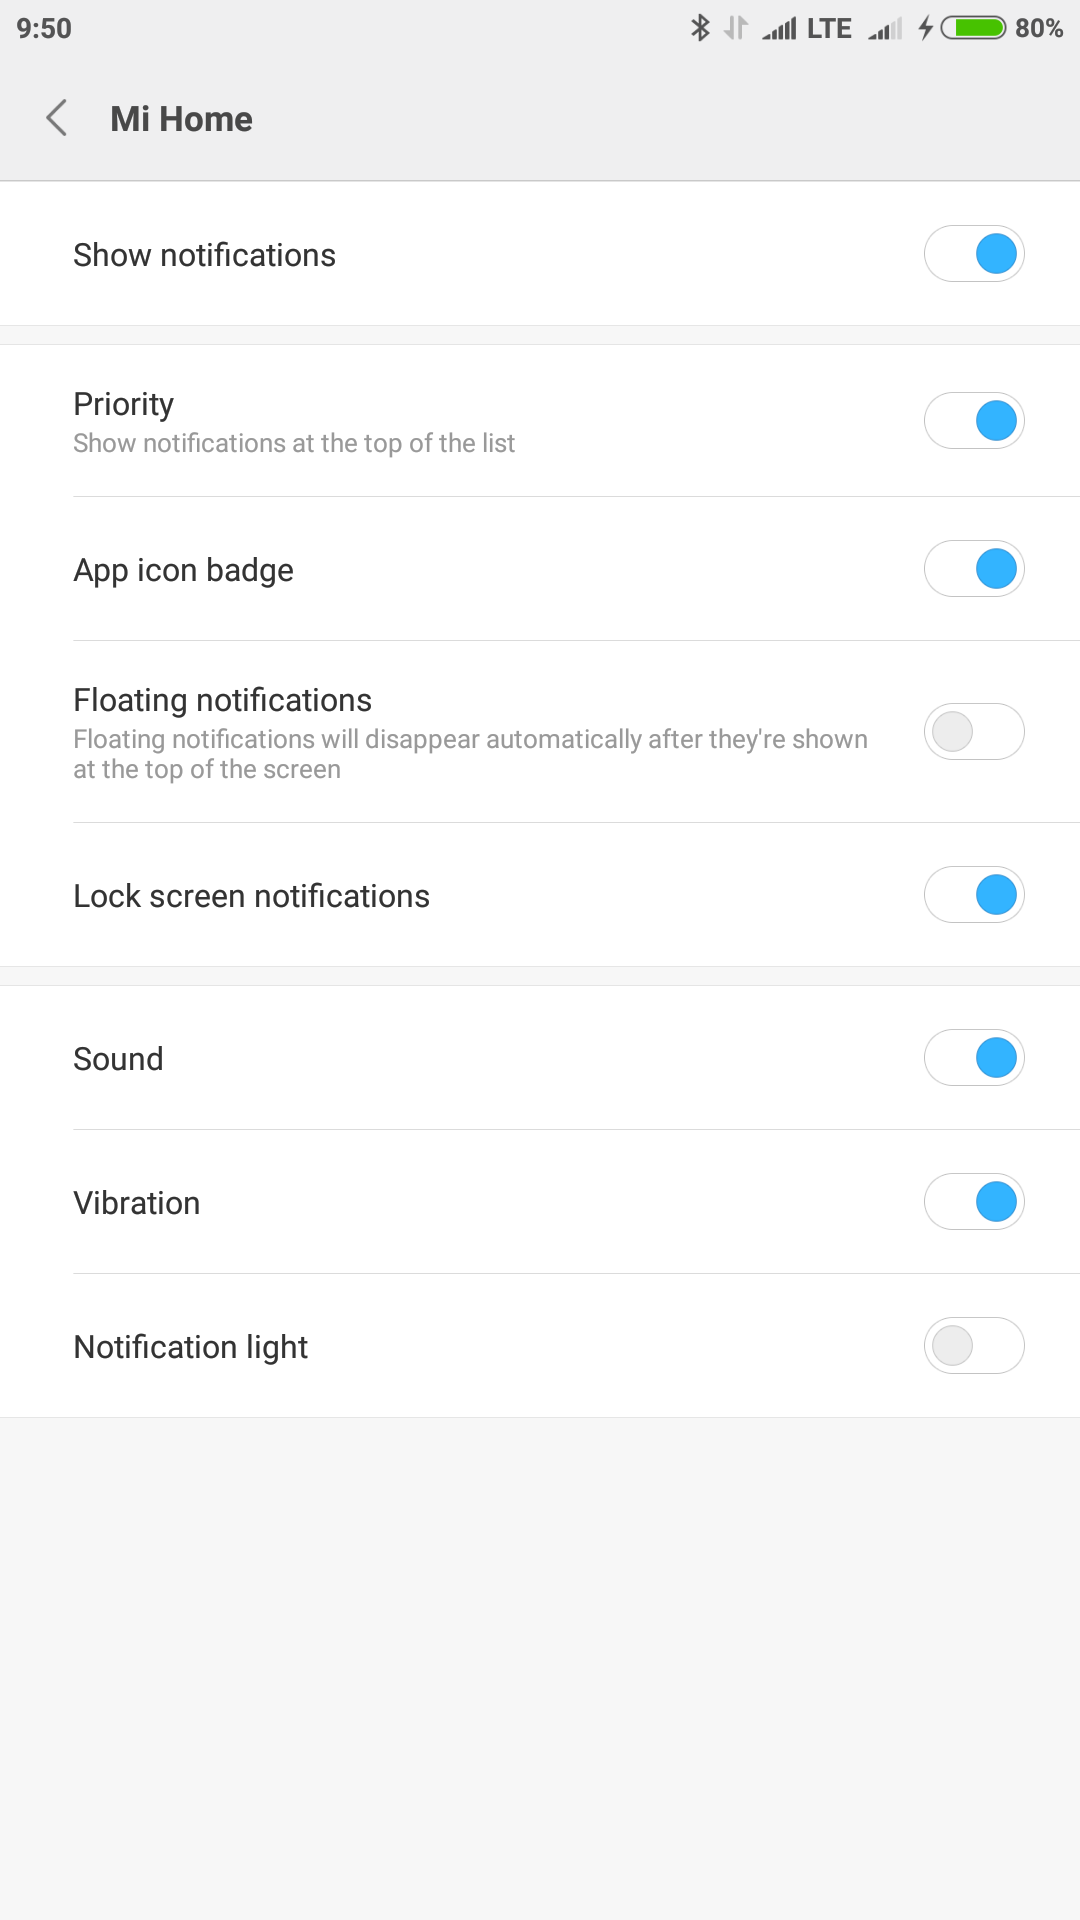The width and height of the screenshot is (1080, 1920).
Task: Turn off the Priority switch
Action: tap(974, 421)
